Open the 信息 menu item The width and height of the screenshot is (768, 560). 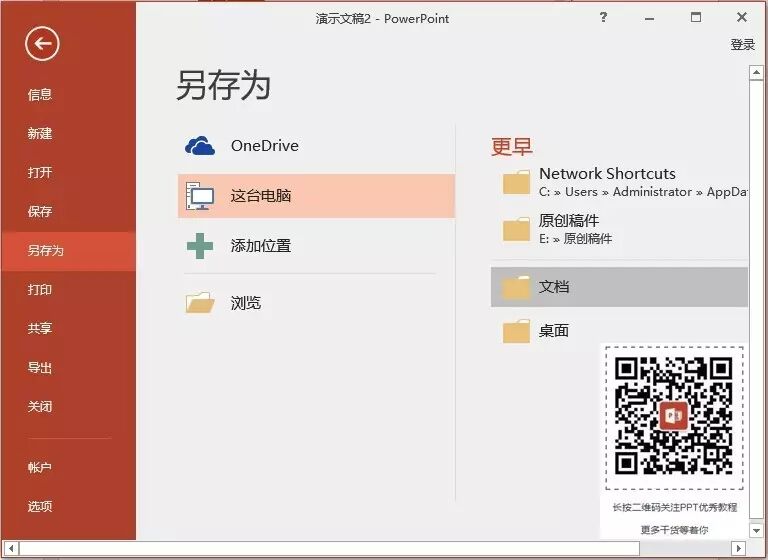[x=40, y=94]
